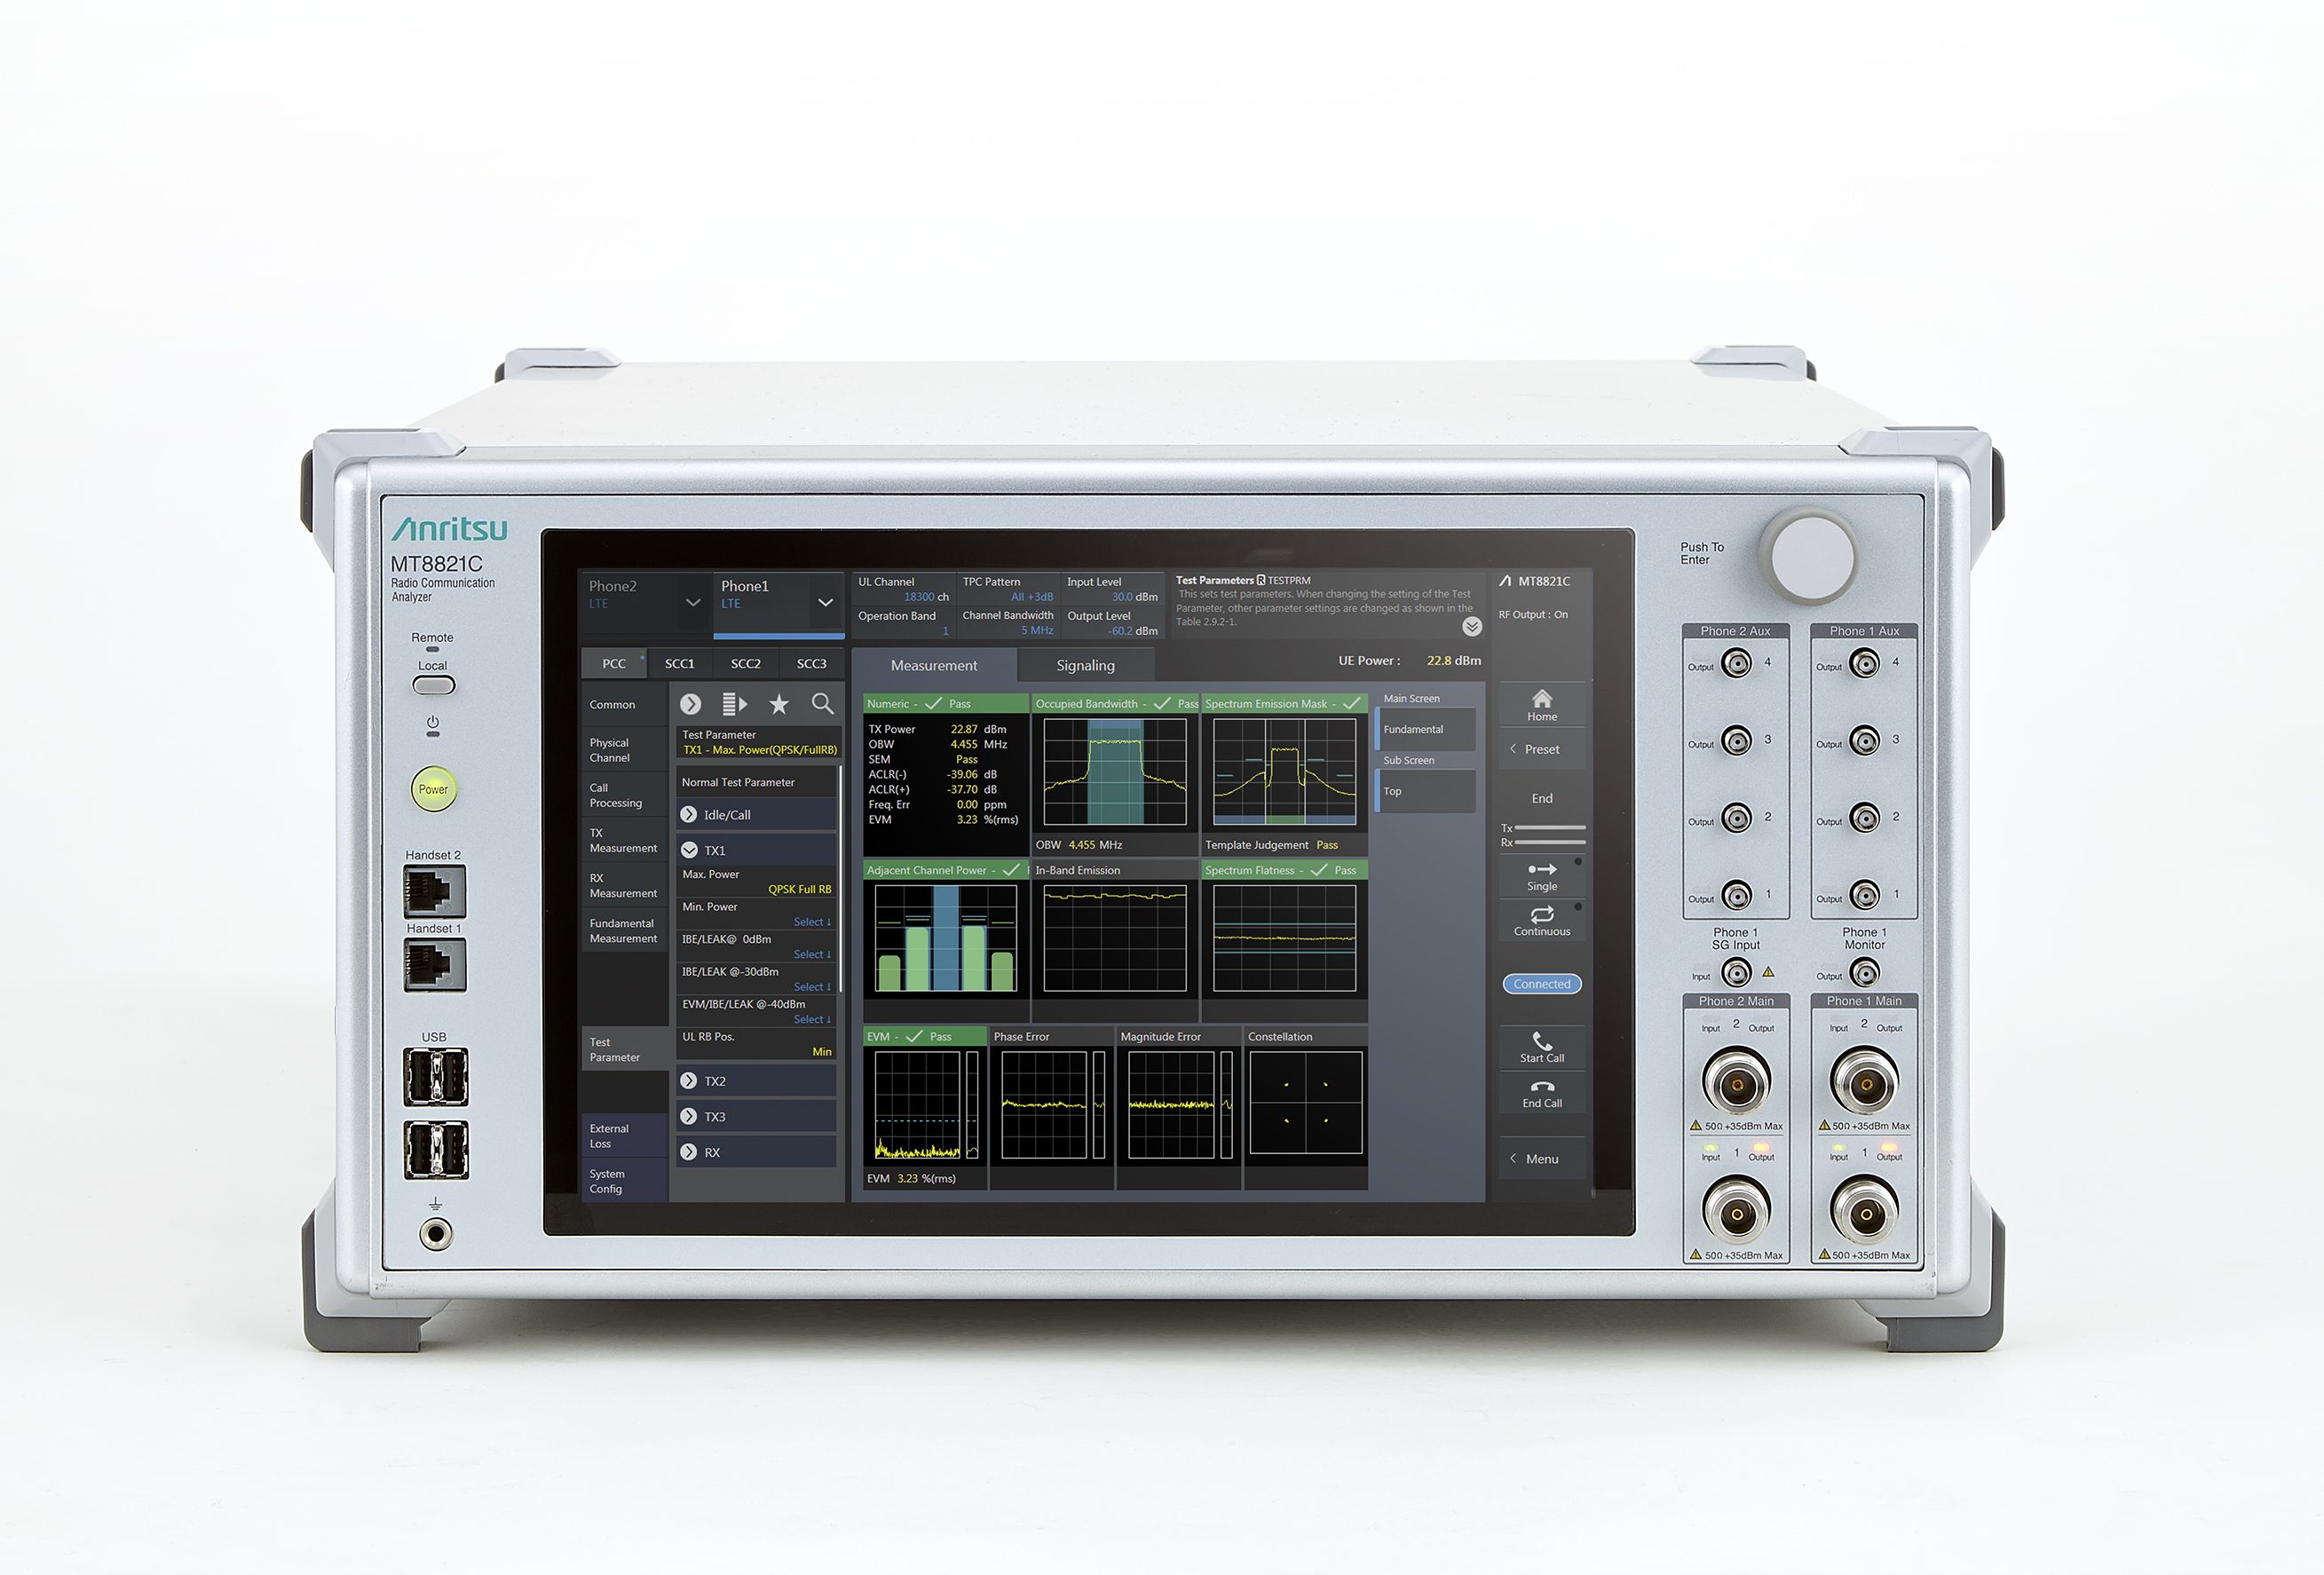The height and width of the screenshot is (1575, 2324).
Task: Switch to the SCC3 tab
Action: 812,663
